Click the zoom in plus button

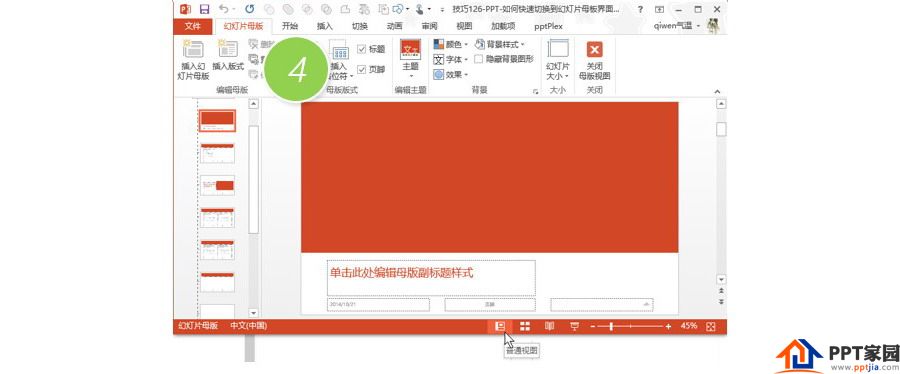point(668,326)
